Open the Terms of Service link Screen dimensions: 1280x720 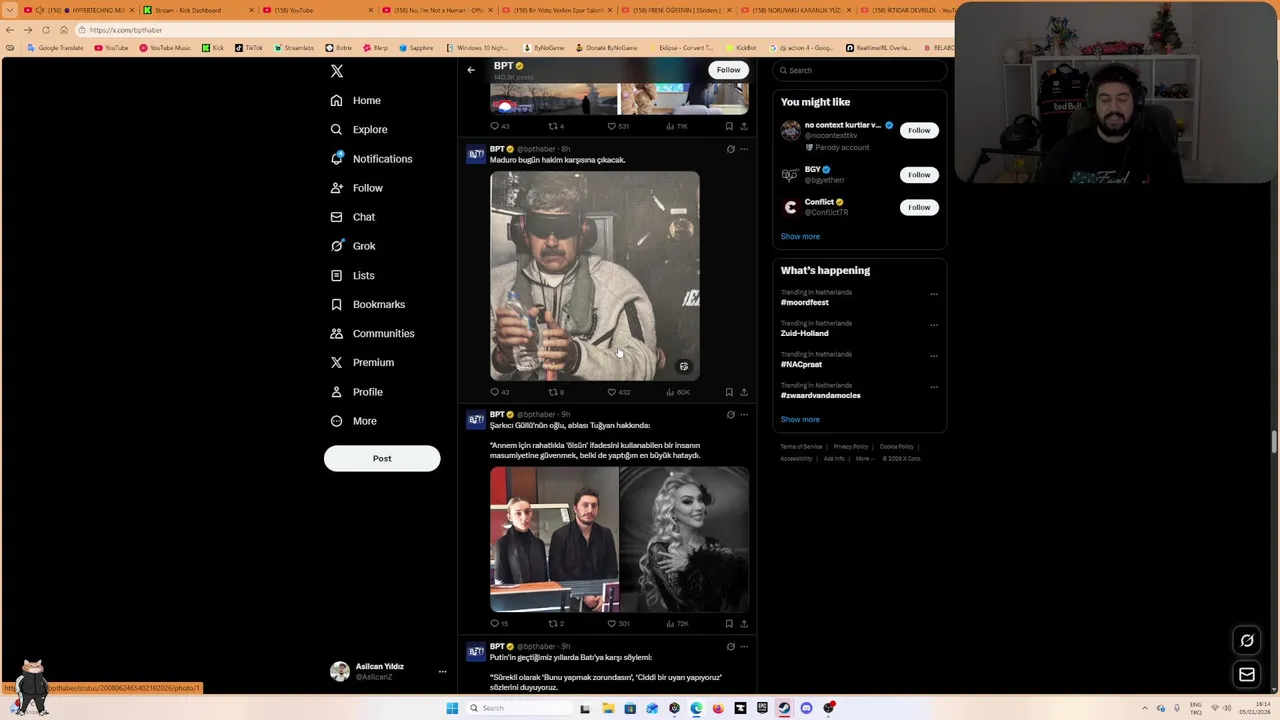tap(801, 447)
